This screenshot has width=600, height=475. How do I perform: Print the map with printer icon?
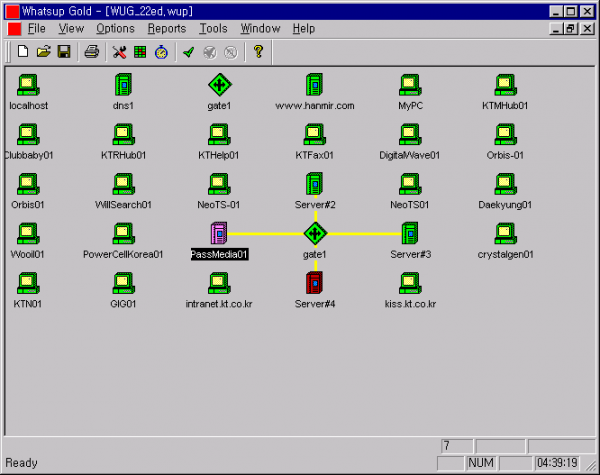[92, 52]
